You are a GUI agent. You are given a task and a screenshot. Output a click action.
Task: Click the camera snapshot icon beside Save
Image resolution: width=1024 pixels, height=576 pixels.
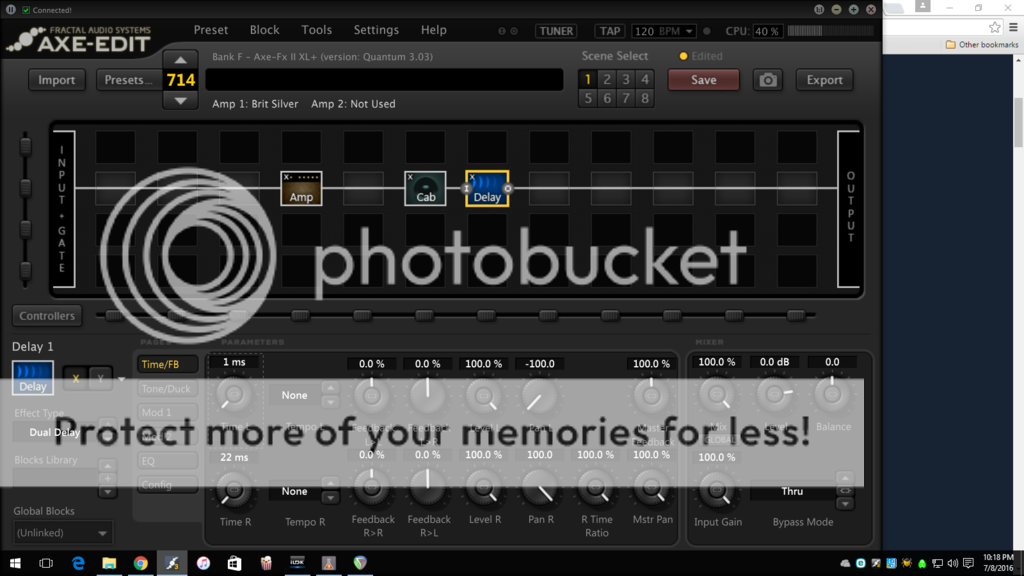click(768, 79)
